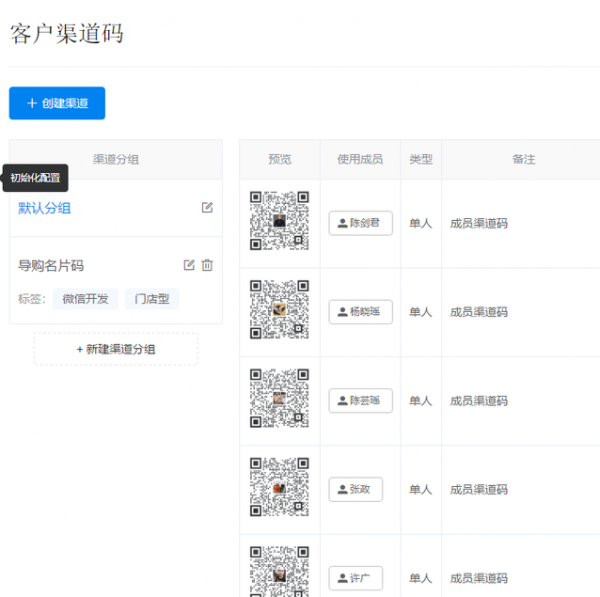Click the second row member chip
Image resolution: width=600 pixels, height=597 pixels.
click(360, 312)
